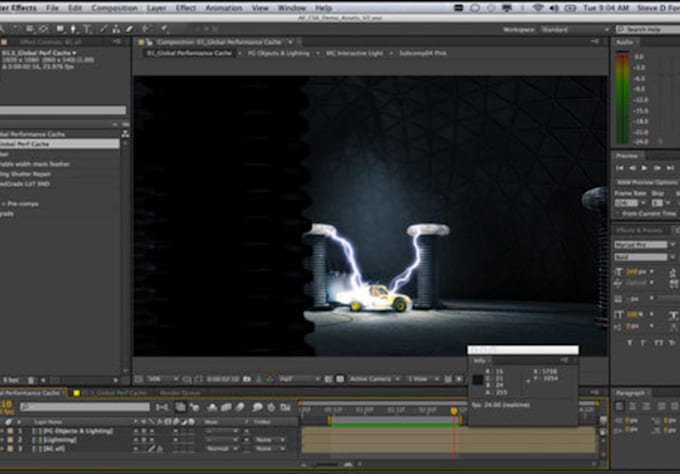Toggle effects switch for BG layer
This screenshot has height=474, width=680.
click(x=160, y=449)
